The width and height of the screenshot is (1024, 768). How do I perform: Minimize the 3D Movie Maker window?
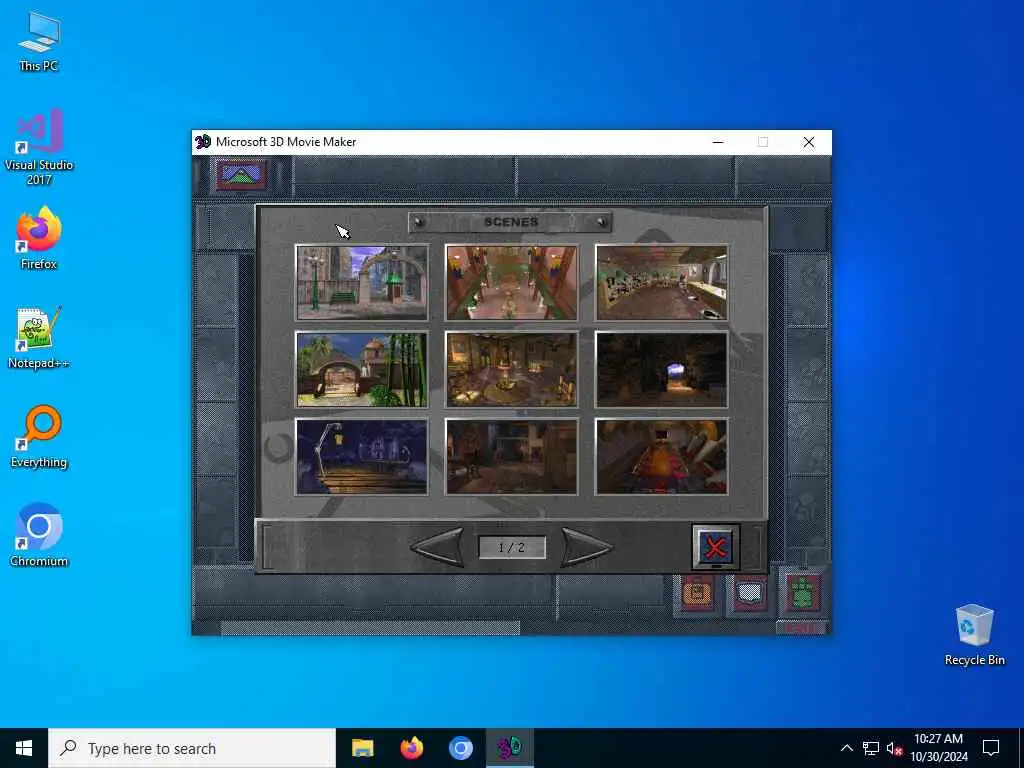click(x=718, y=142)
